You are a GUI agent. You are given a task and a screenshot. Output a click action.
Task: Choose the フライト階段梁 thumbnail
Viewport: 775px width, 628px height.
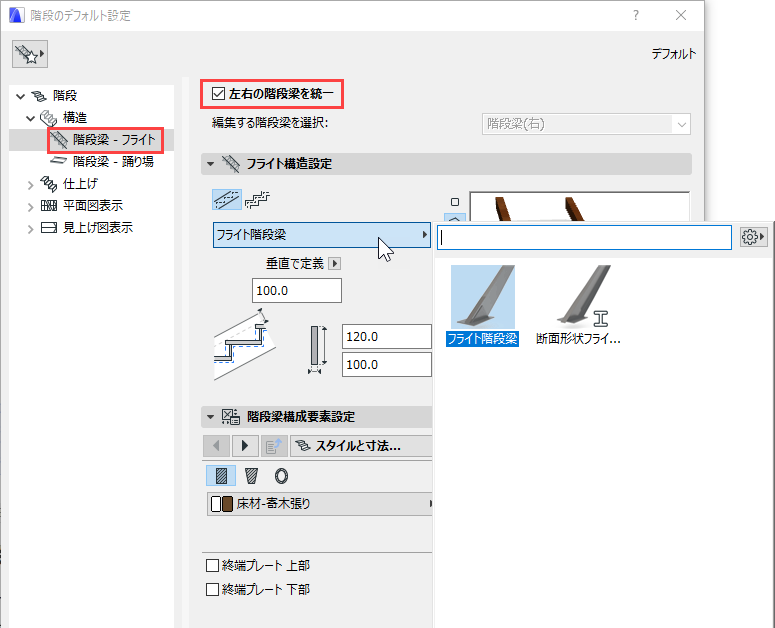pyautogui.click(x=482, y=305)
